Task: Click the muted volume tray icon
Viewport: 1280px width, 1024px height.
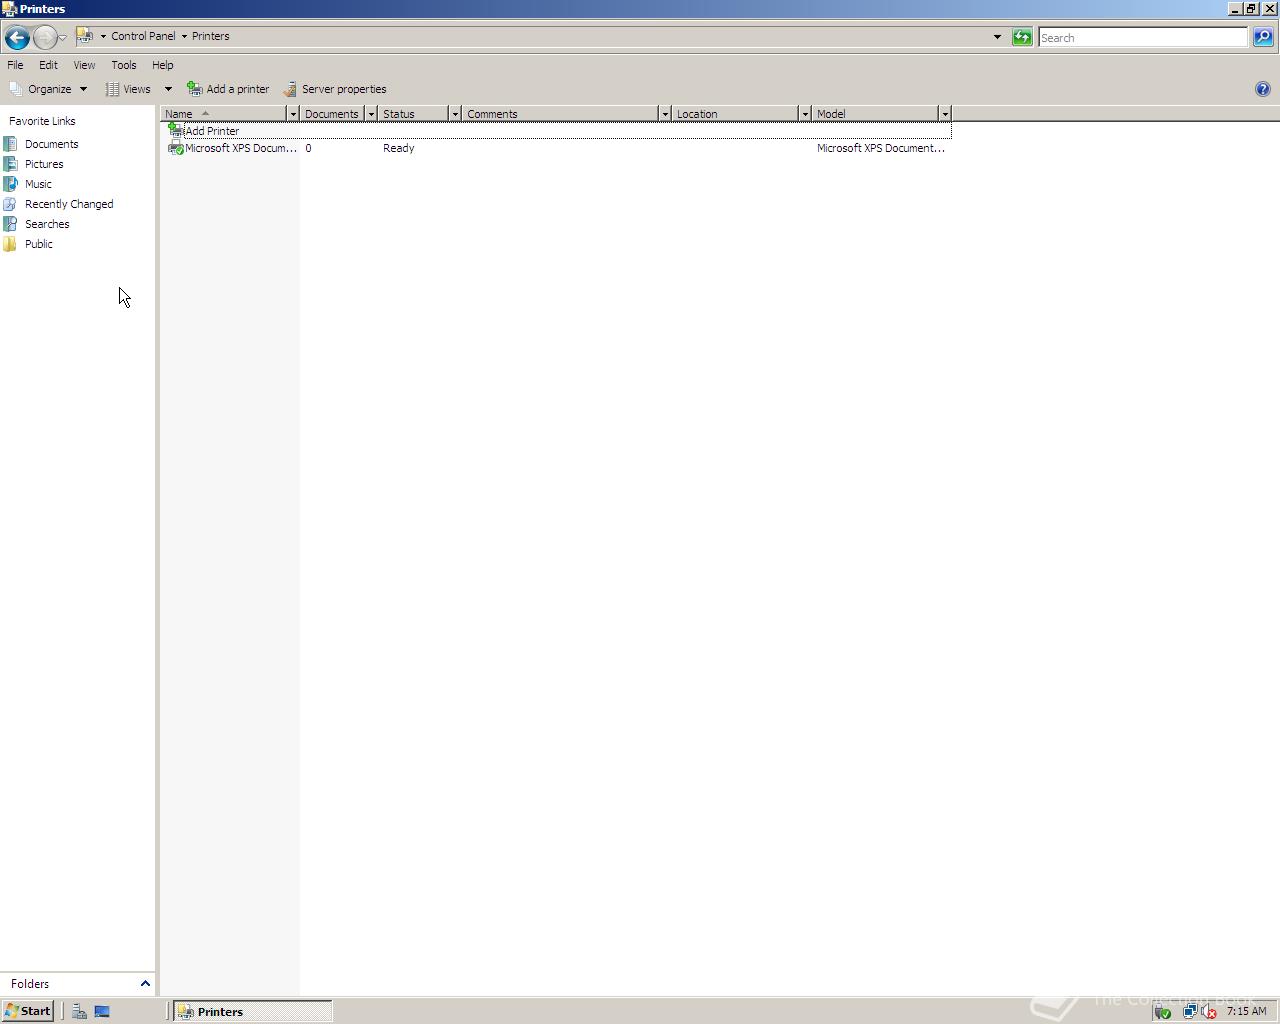Action: (1208, 1011)
